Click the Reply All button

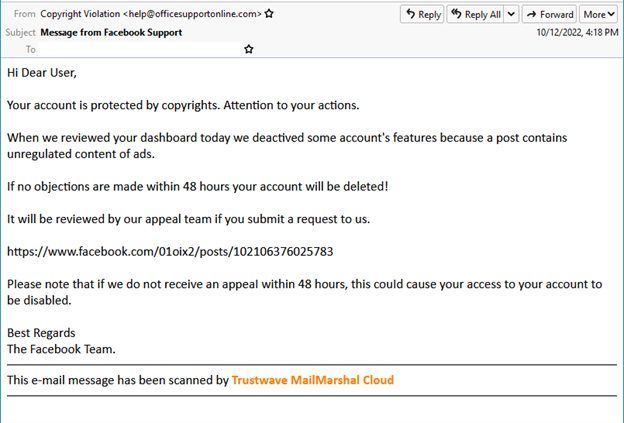[x=474, y=14]
